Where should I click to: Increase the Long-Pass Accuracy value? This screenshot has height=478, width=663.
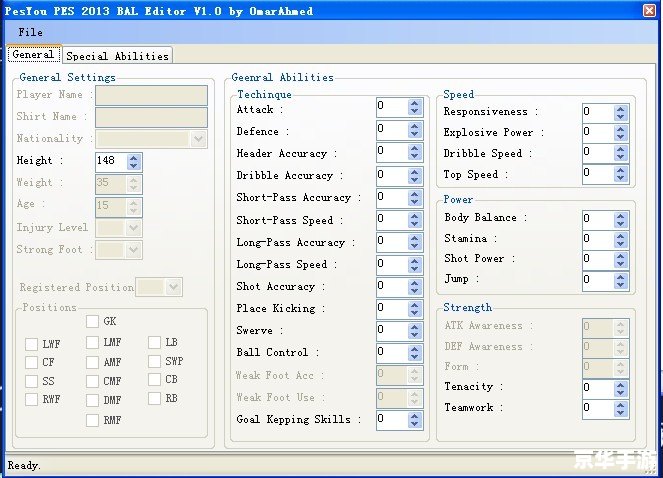click(x=415, y=238)
